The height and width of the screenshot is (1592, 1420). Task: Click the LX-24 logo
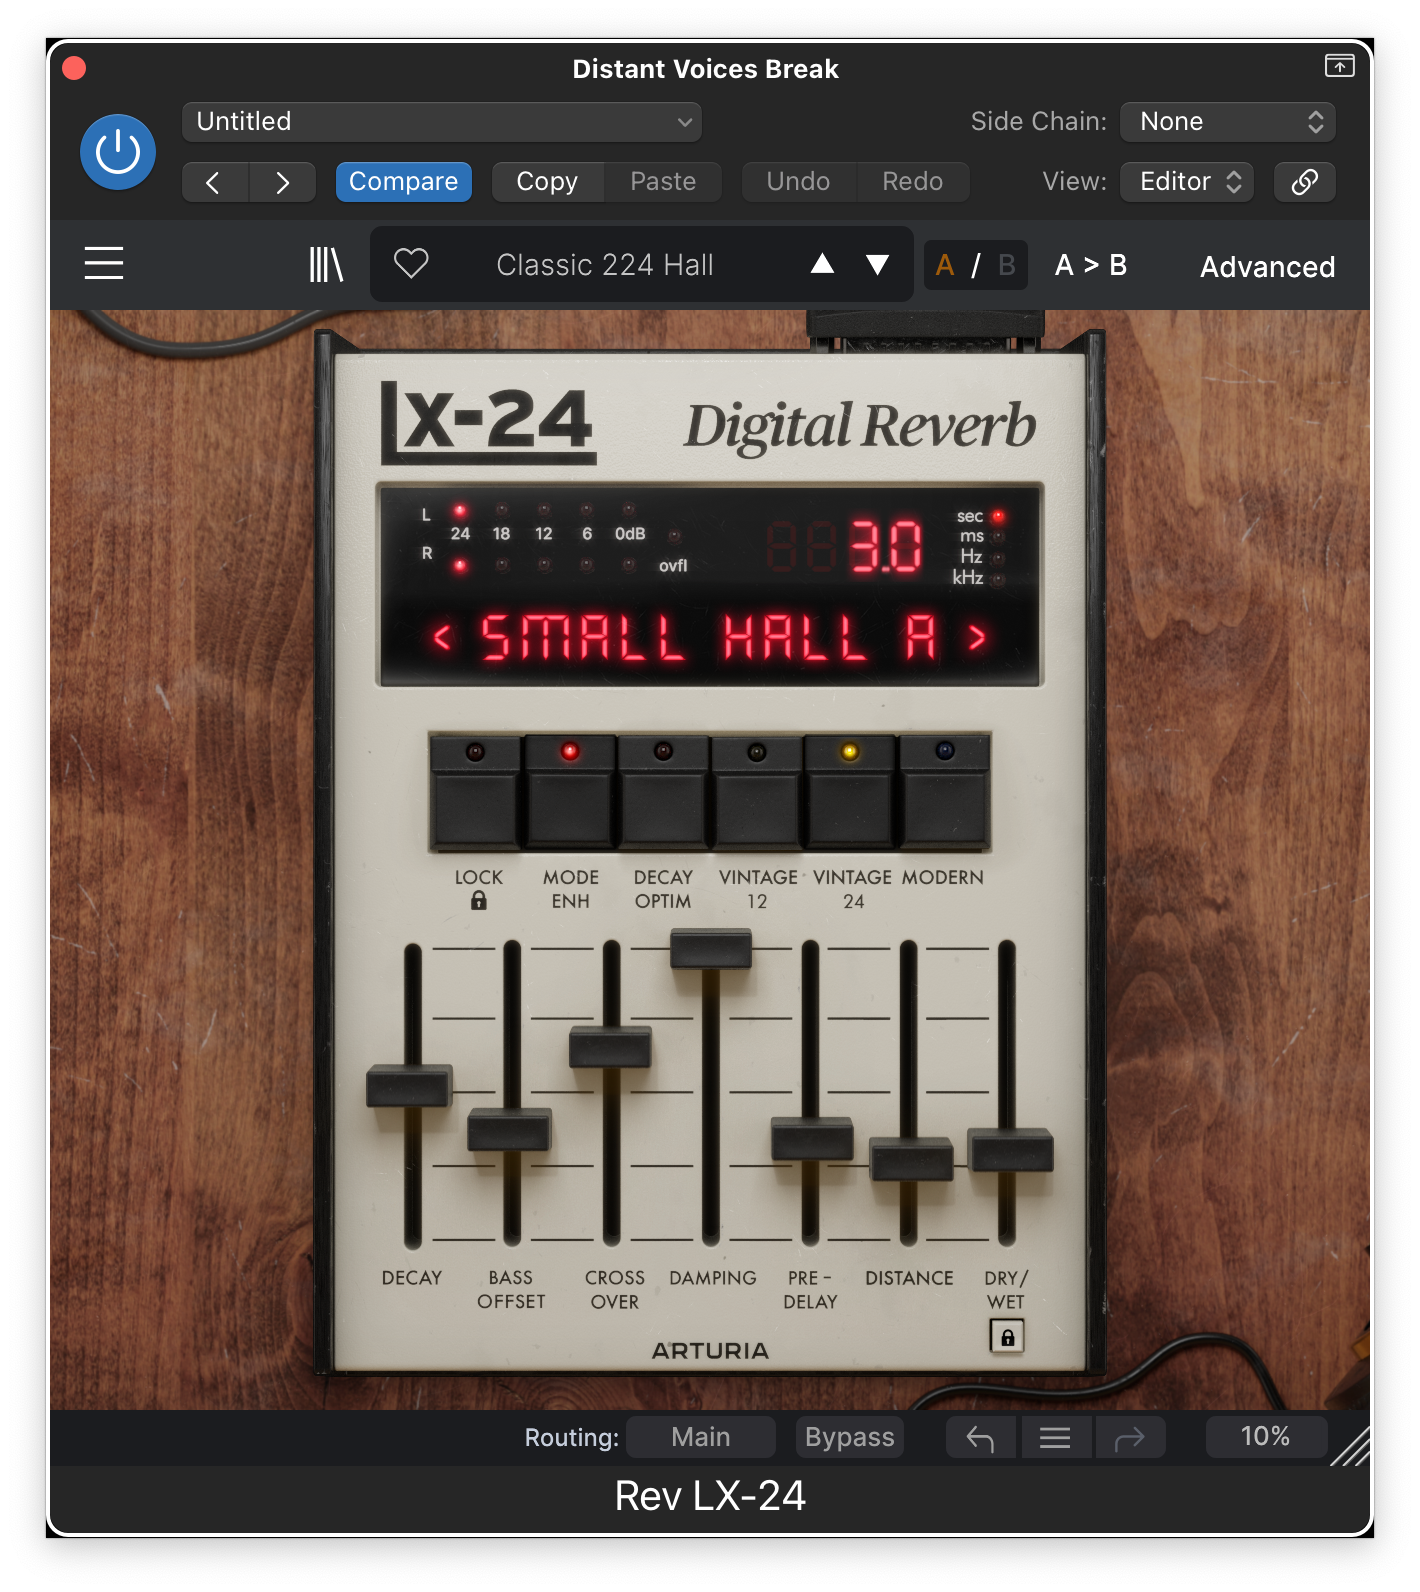[x=488, y=424]
